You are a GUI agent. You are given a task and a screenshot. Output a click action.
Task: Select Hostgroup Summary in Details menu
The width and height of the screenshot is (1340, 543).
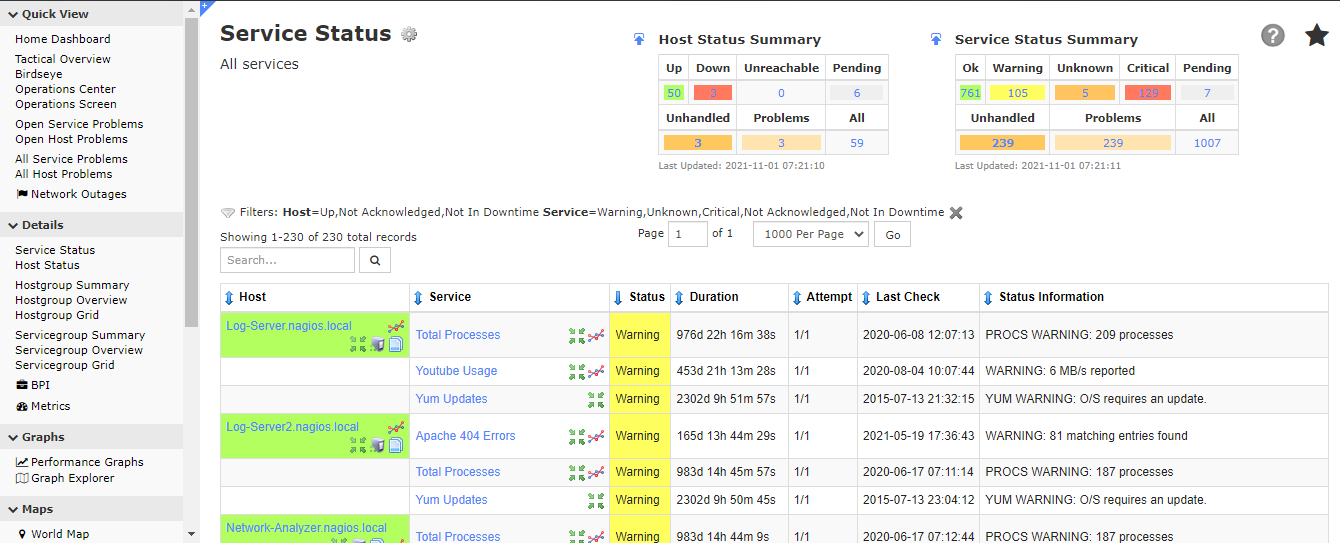[x=72, y=285]
